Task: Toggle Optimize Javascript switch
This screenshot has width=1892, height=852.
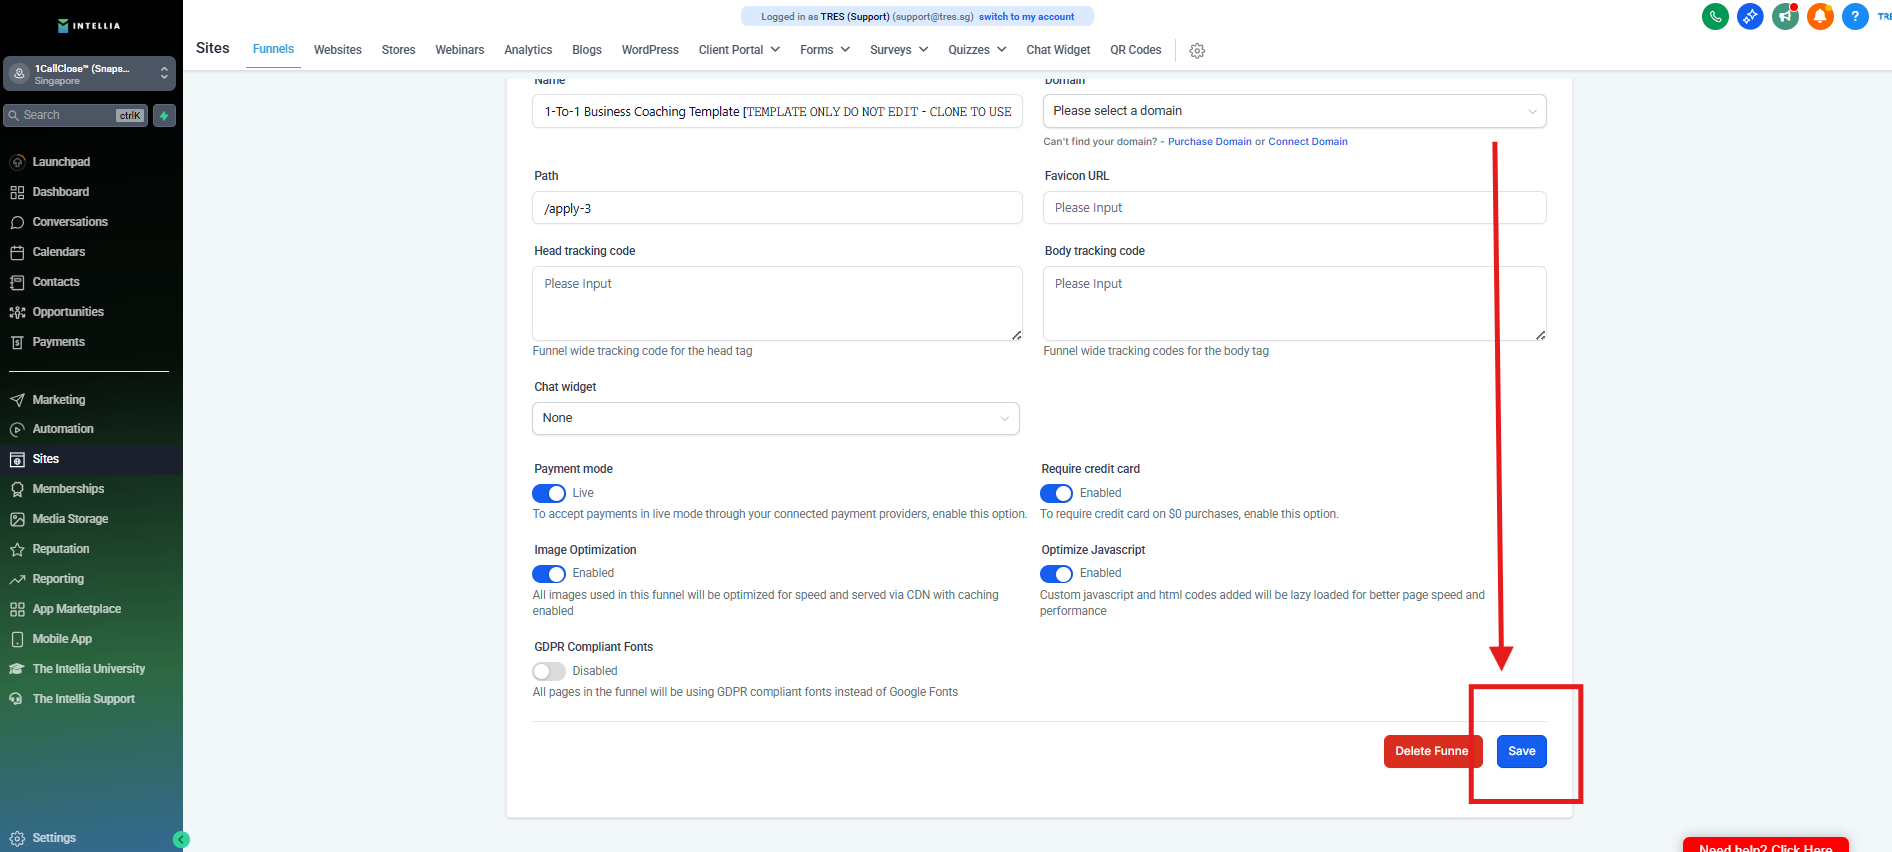Action: (x=1056, y=574)
